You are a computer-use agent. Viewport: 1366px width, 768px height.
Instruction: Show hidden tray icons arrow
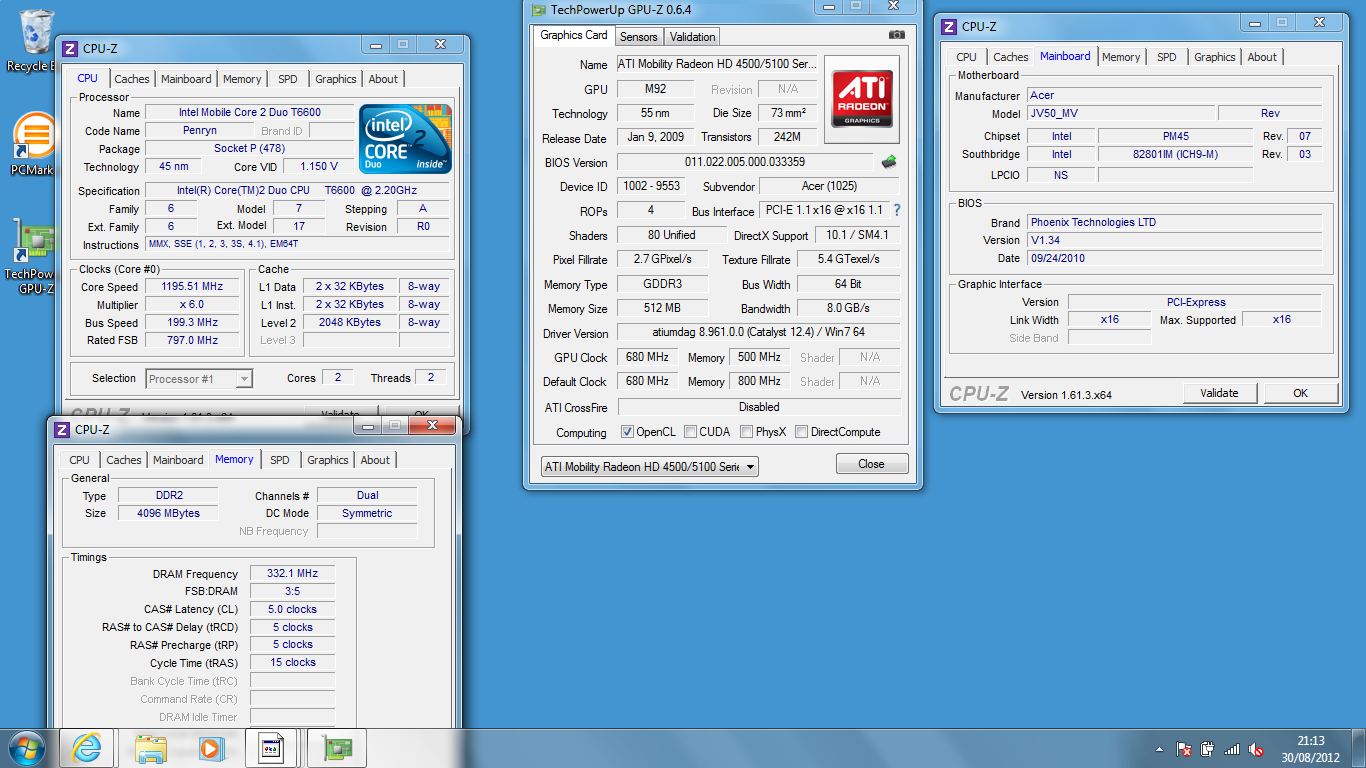click(1159, 749)
